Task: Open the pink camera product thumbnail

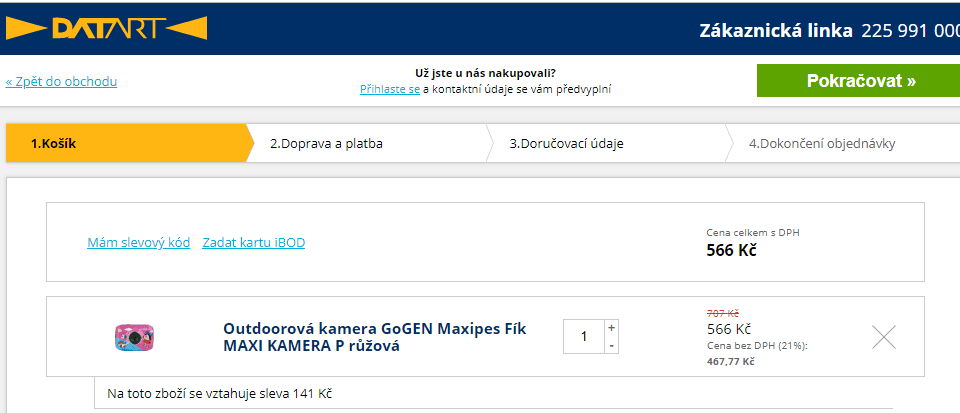Action: point(134,337)
